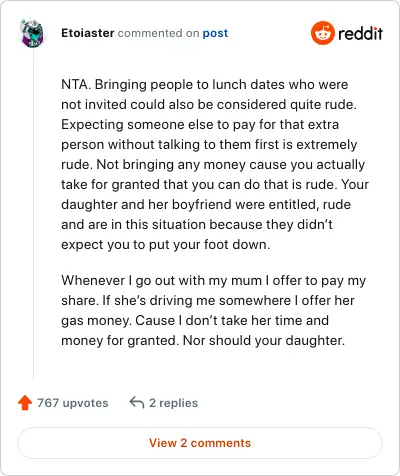This screenshot has width=400, height=476.
Task: Open the Reddit Snoo logo
Action: (x=322, y=33)
